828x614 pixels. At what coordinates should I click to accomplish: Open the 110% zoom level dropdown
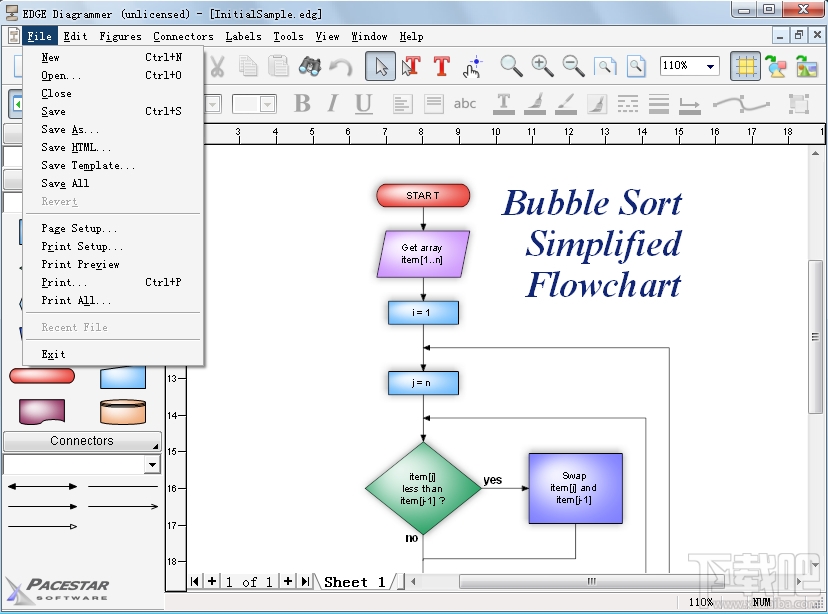point(712,66)
